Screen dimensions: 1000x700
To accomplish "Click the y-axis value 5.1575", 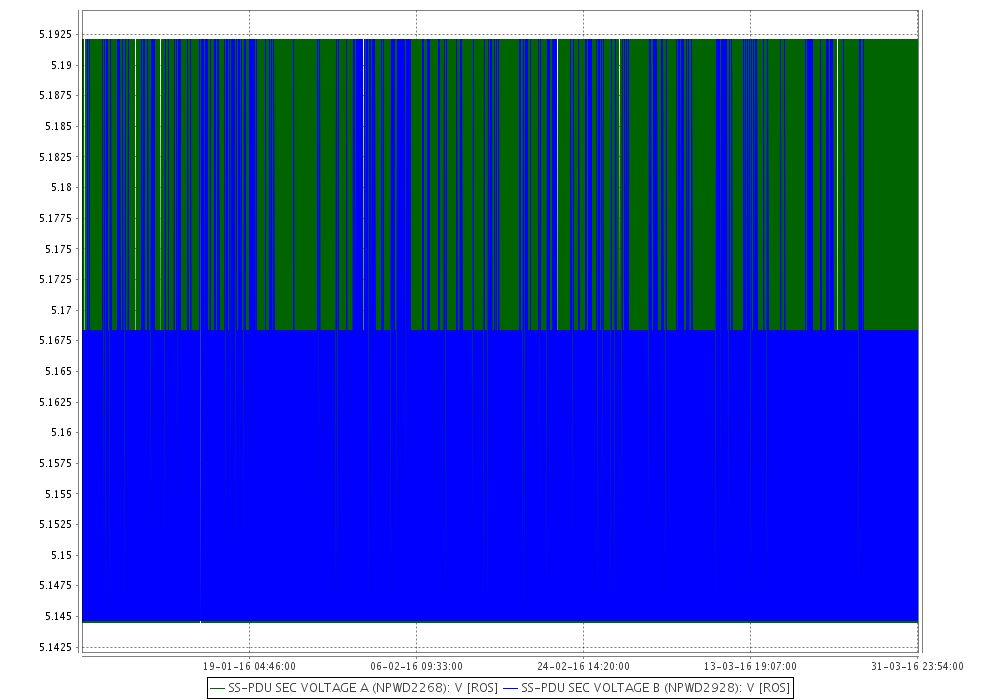I will (55, 463).
